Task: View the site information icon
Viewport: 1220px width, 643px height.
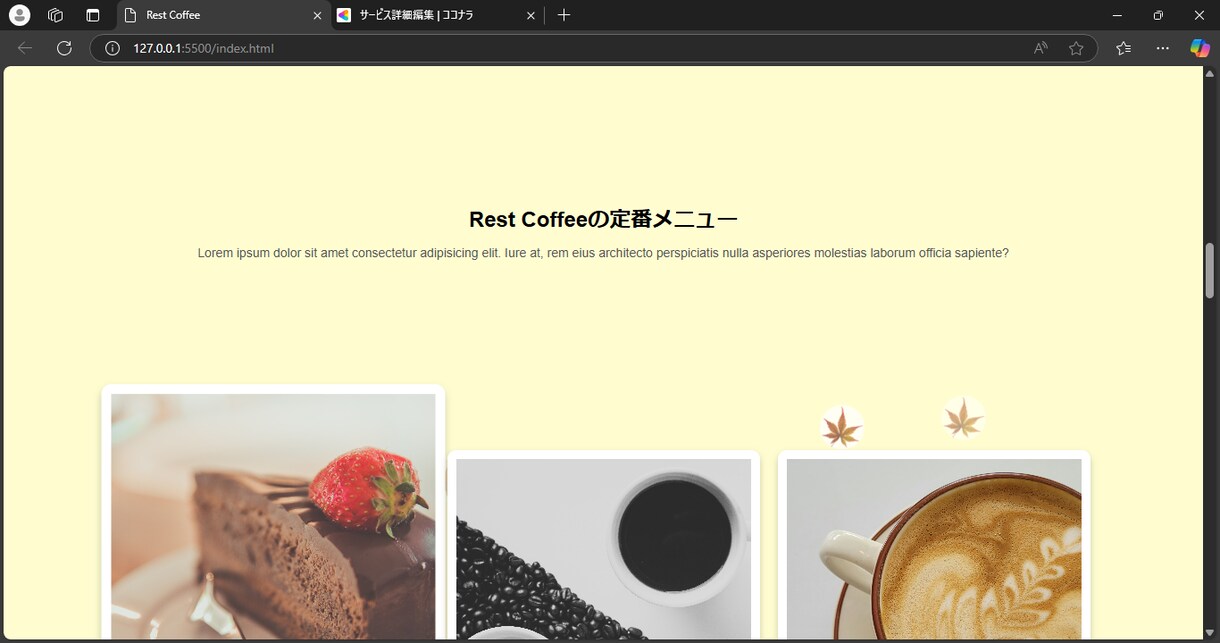Action: [113, 48]
